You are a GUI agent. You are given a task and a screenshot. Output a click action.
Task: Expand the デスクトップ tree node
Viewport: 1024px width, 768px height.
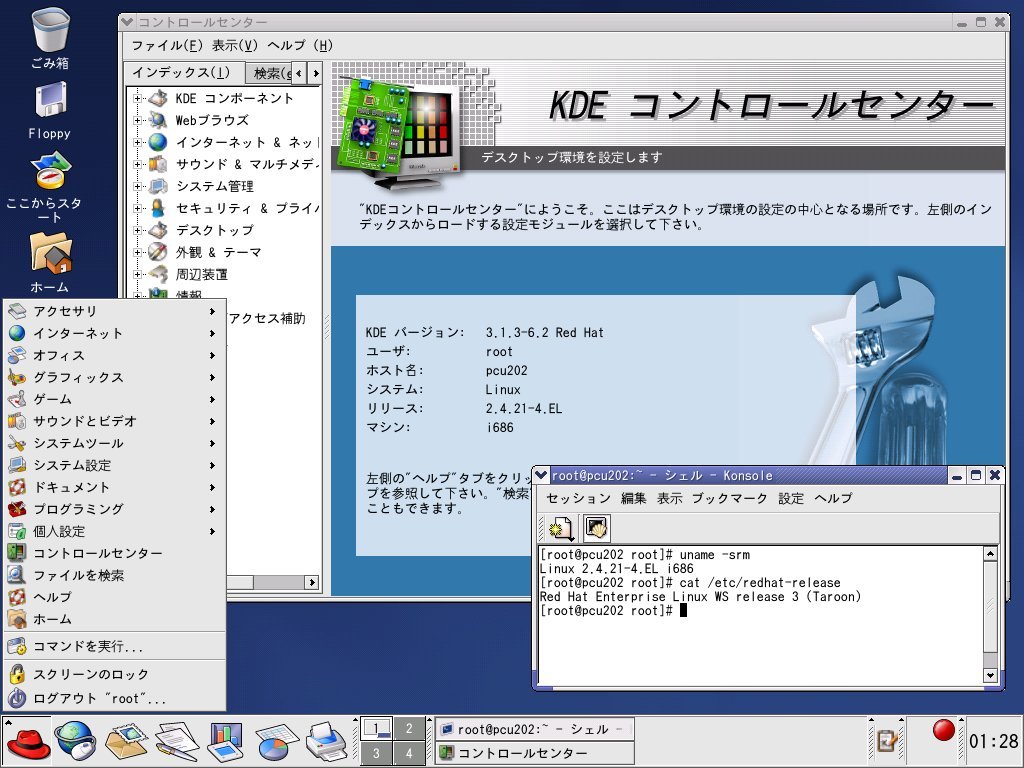pos(137,231)
